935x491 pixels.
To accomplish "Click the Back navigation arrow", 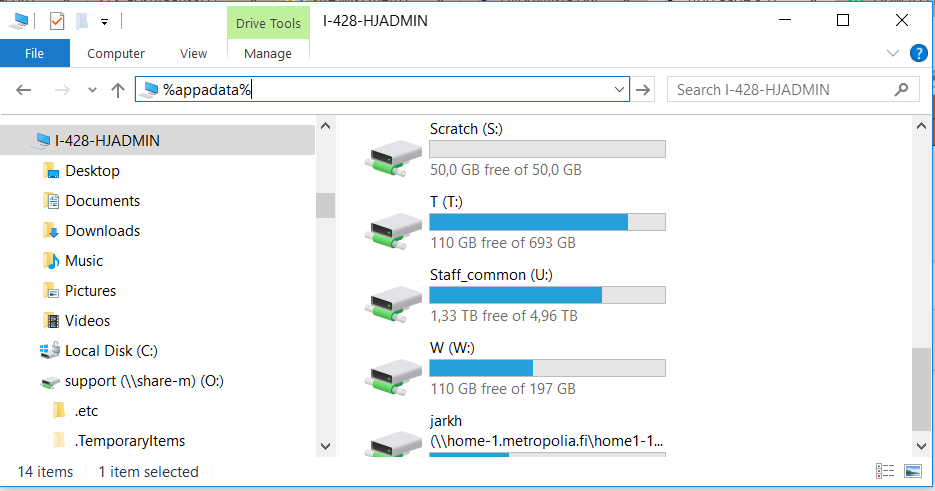I will pyautogui.click(x=24, y=90).
